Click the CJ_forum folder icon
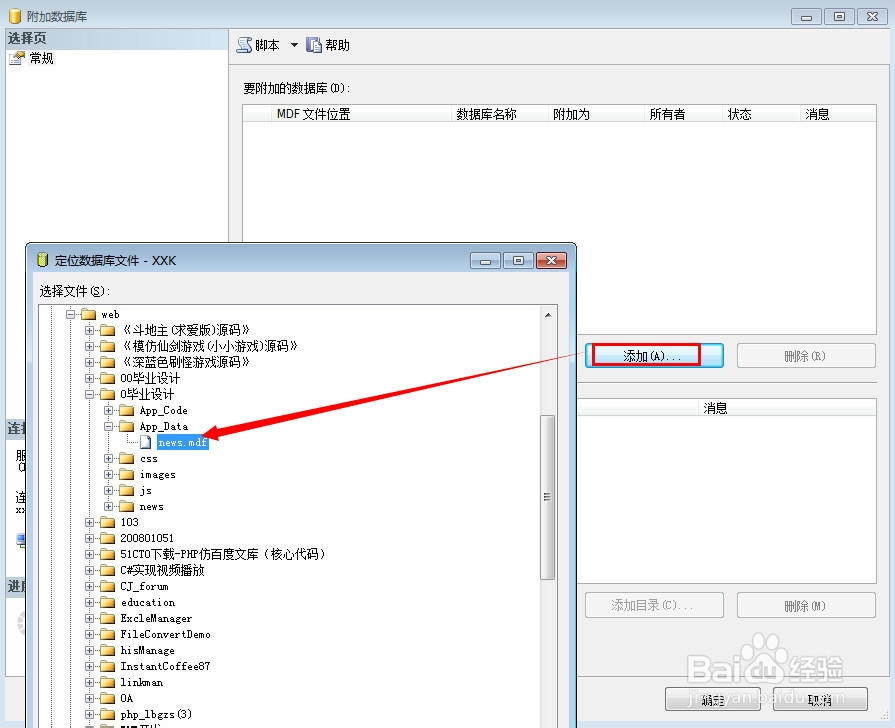Screen dimensions: 895x728 107,586
